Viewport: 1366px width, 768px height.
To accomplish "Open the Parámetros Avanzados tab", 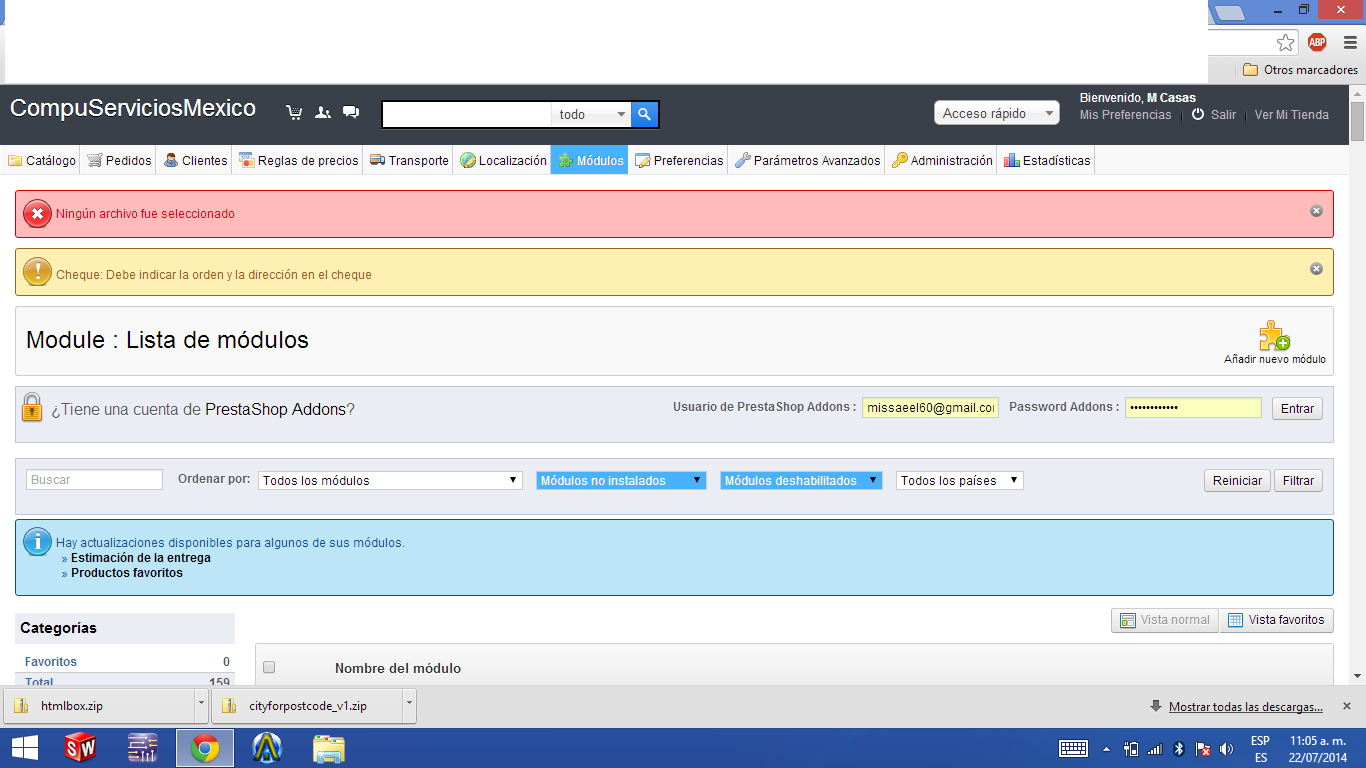I will coord(807,160).
